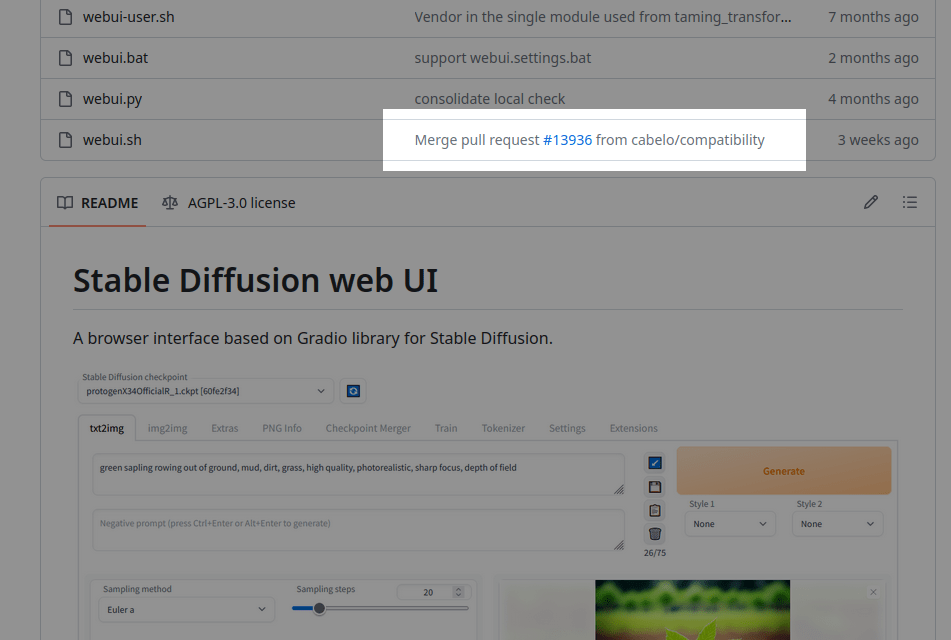Image resolution: width=951 pixels, height=640 pixels.
Task: Click the 'Stable Diffusion web UI' heading
Action: (x=255, y=280)
